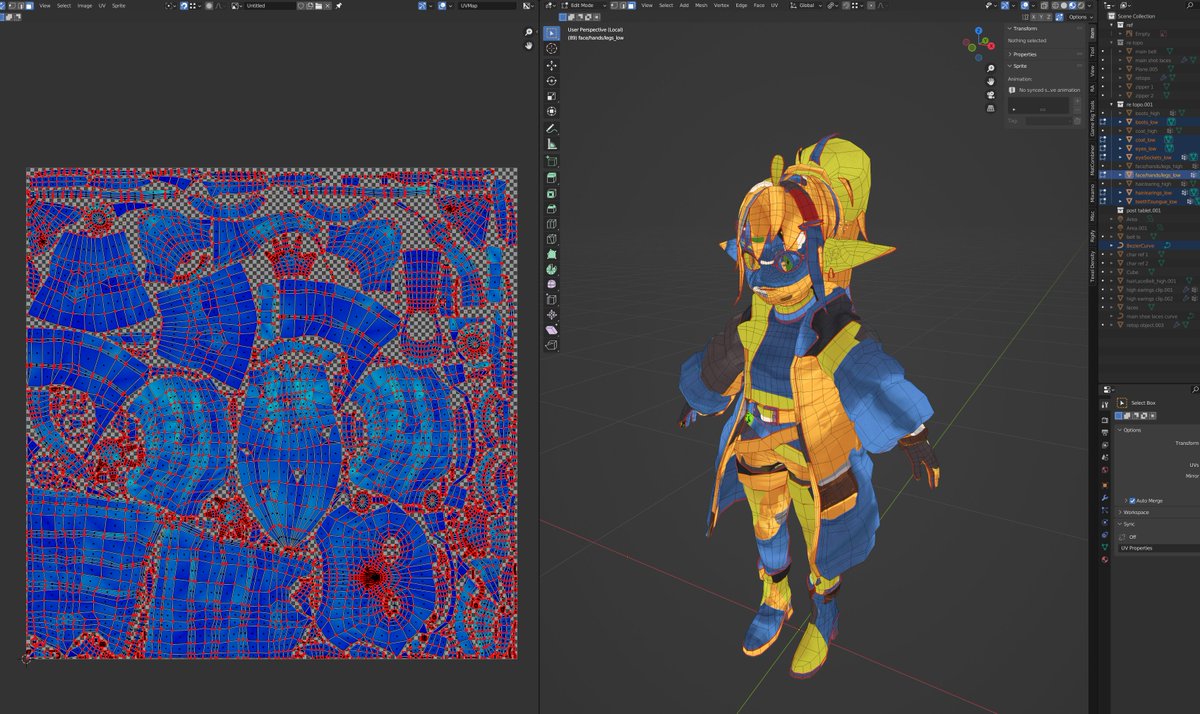The width and height of the screenshot is (1200, 714).
Task: Collapse the Sync section
Action: click(1120, 523)
